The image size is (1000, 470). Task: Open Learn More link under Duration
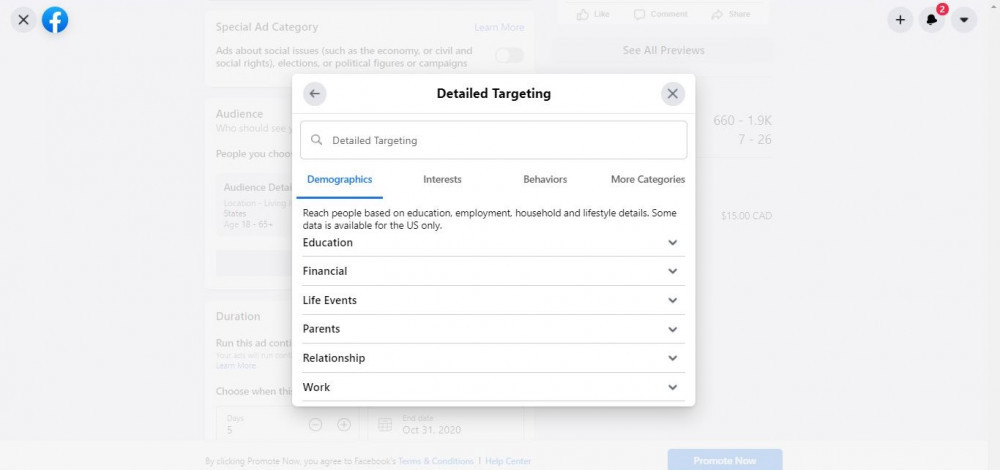(x=235, y=366)
